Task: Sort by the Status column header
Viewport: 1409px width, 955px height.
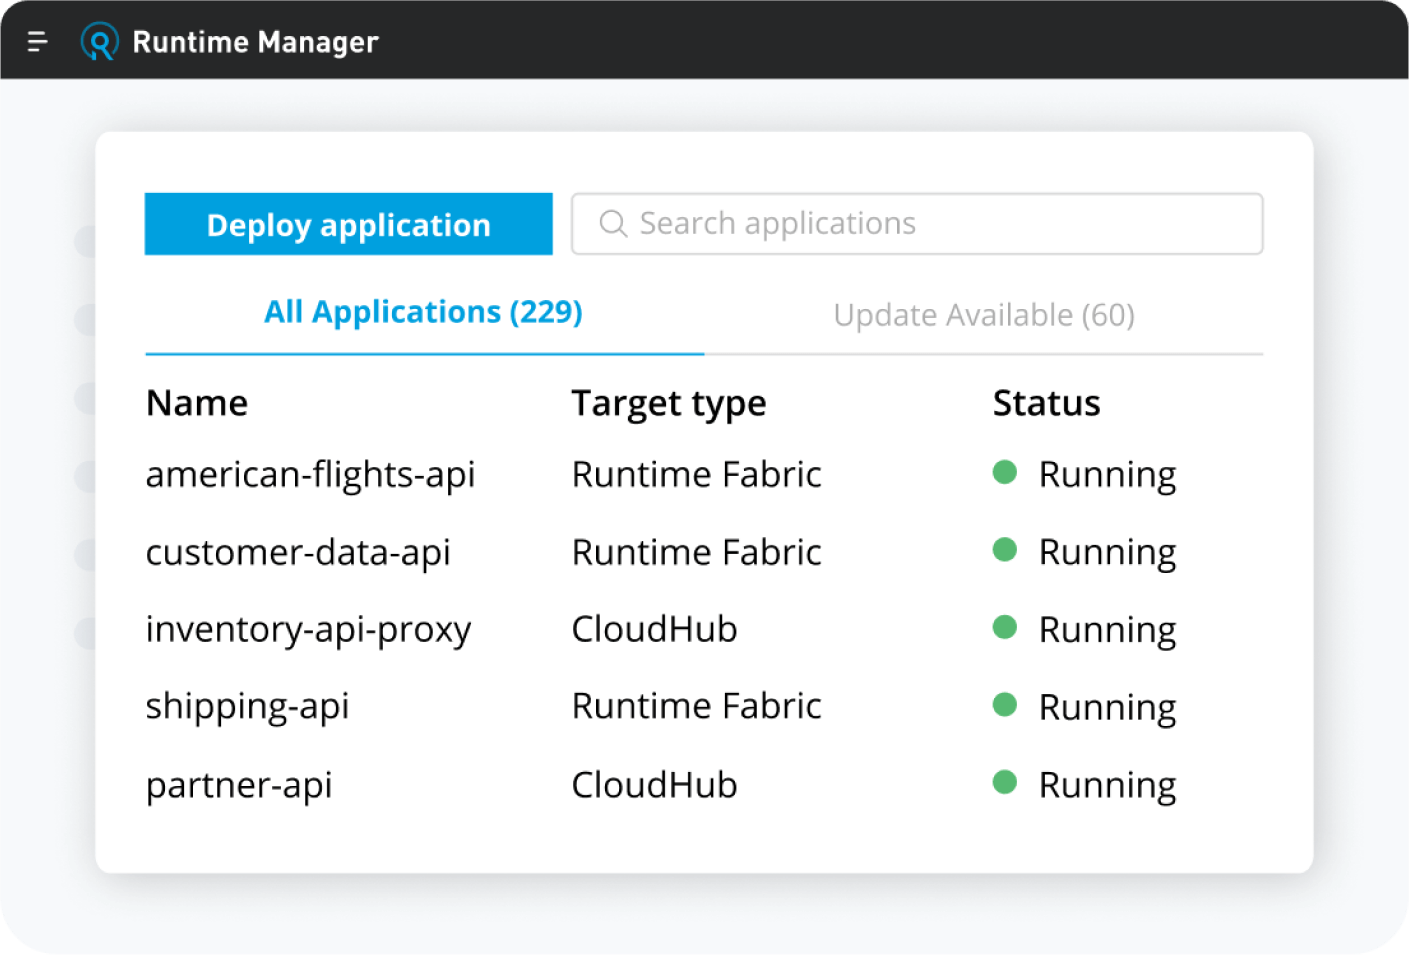Action: (1046, 403)
